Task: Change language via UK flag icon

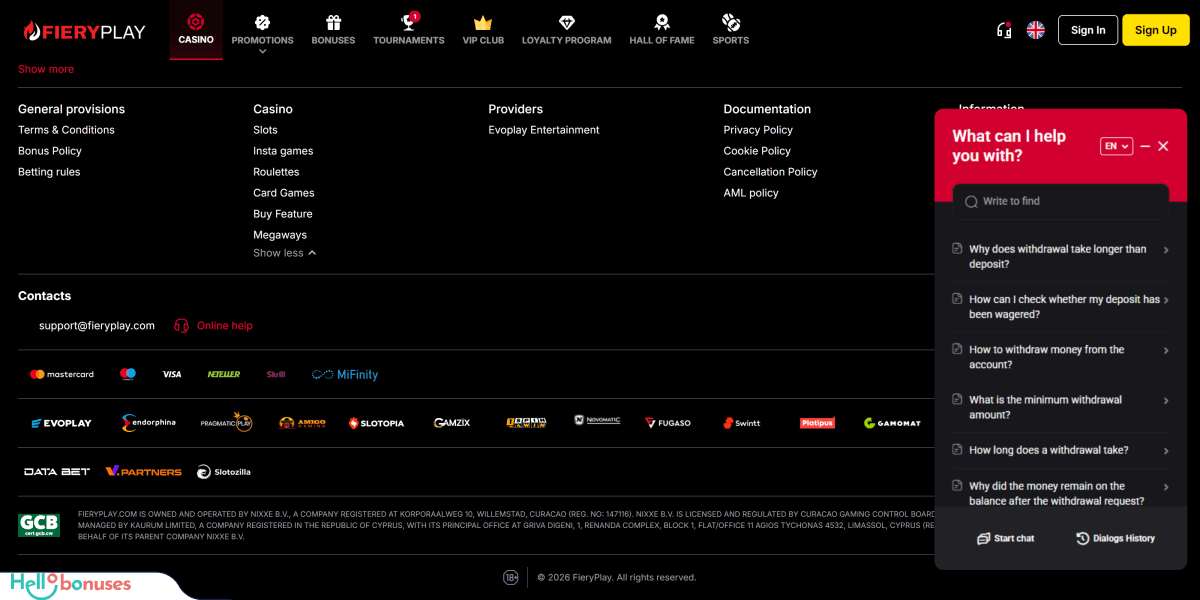Action: [x=1036, y=30]
